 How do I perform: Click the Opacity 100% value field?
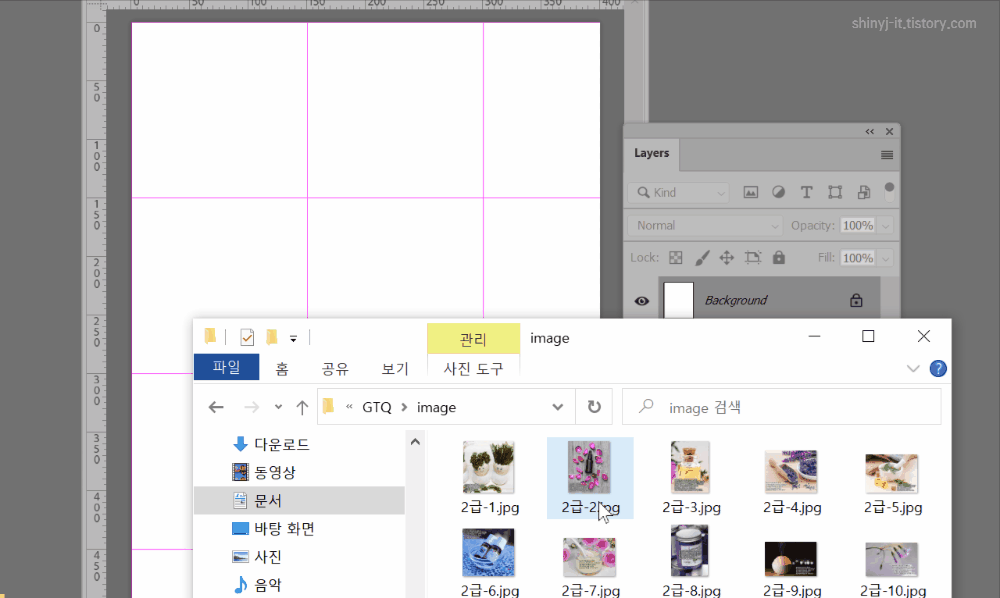pyautogui.click(x=857, y=226)
